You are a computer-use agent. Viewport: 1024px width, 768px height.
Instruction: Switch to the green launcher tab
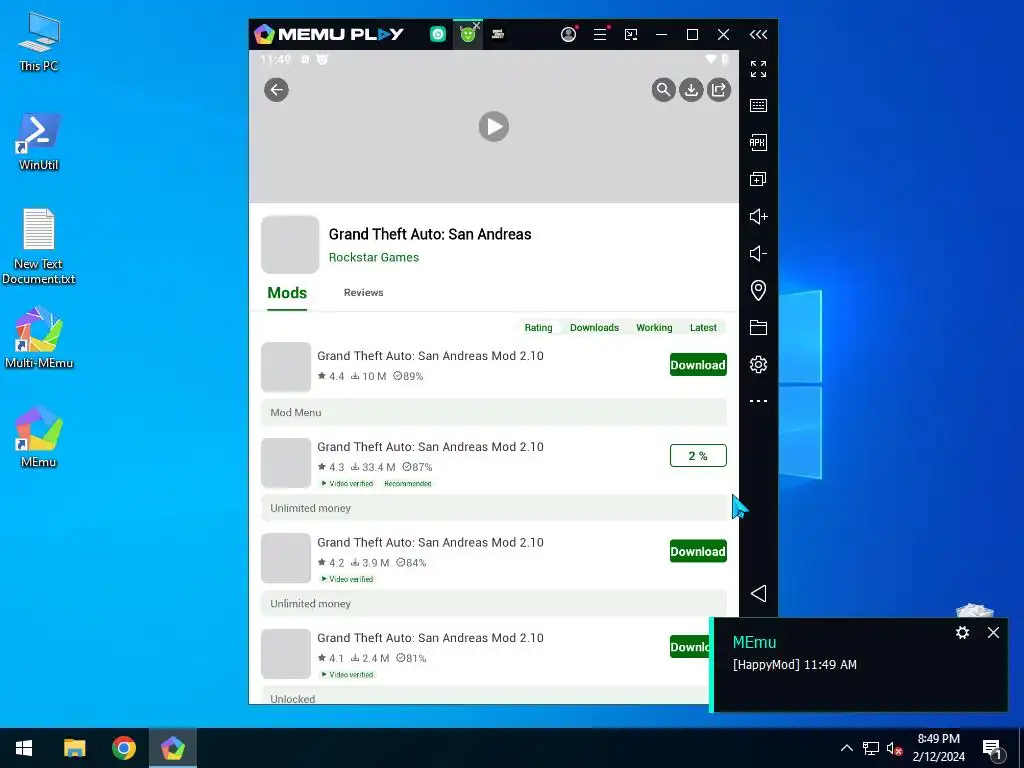click(438, 35)
